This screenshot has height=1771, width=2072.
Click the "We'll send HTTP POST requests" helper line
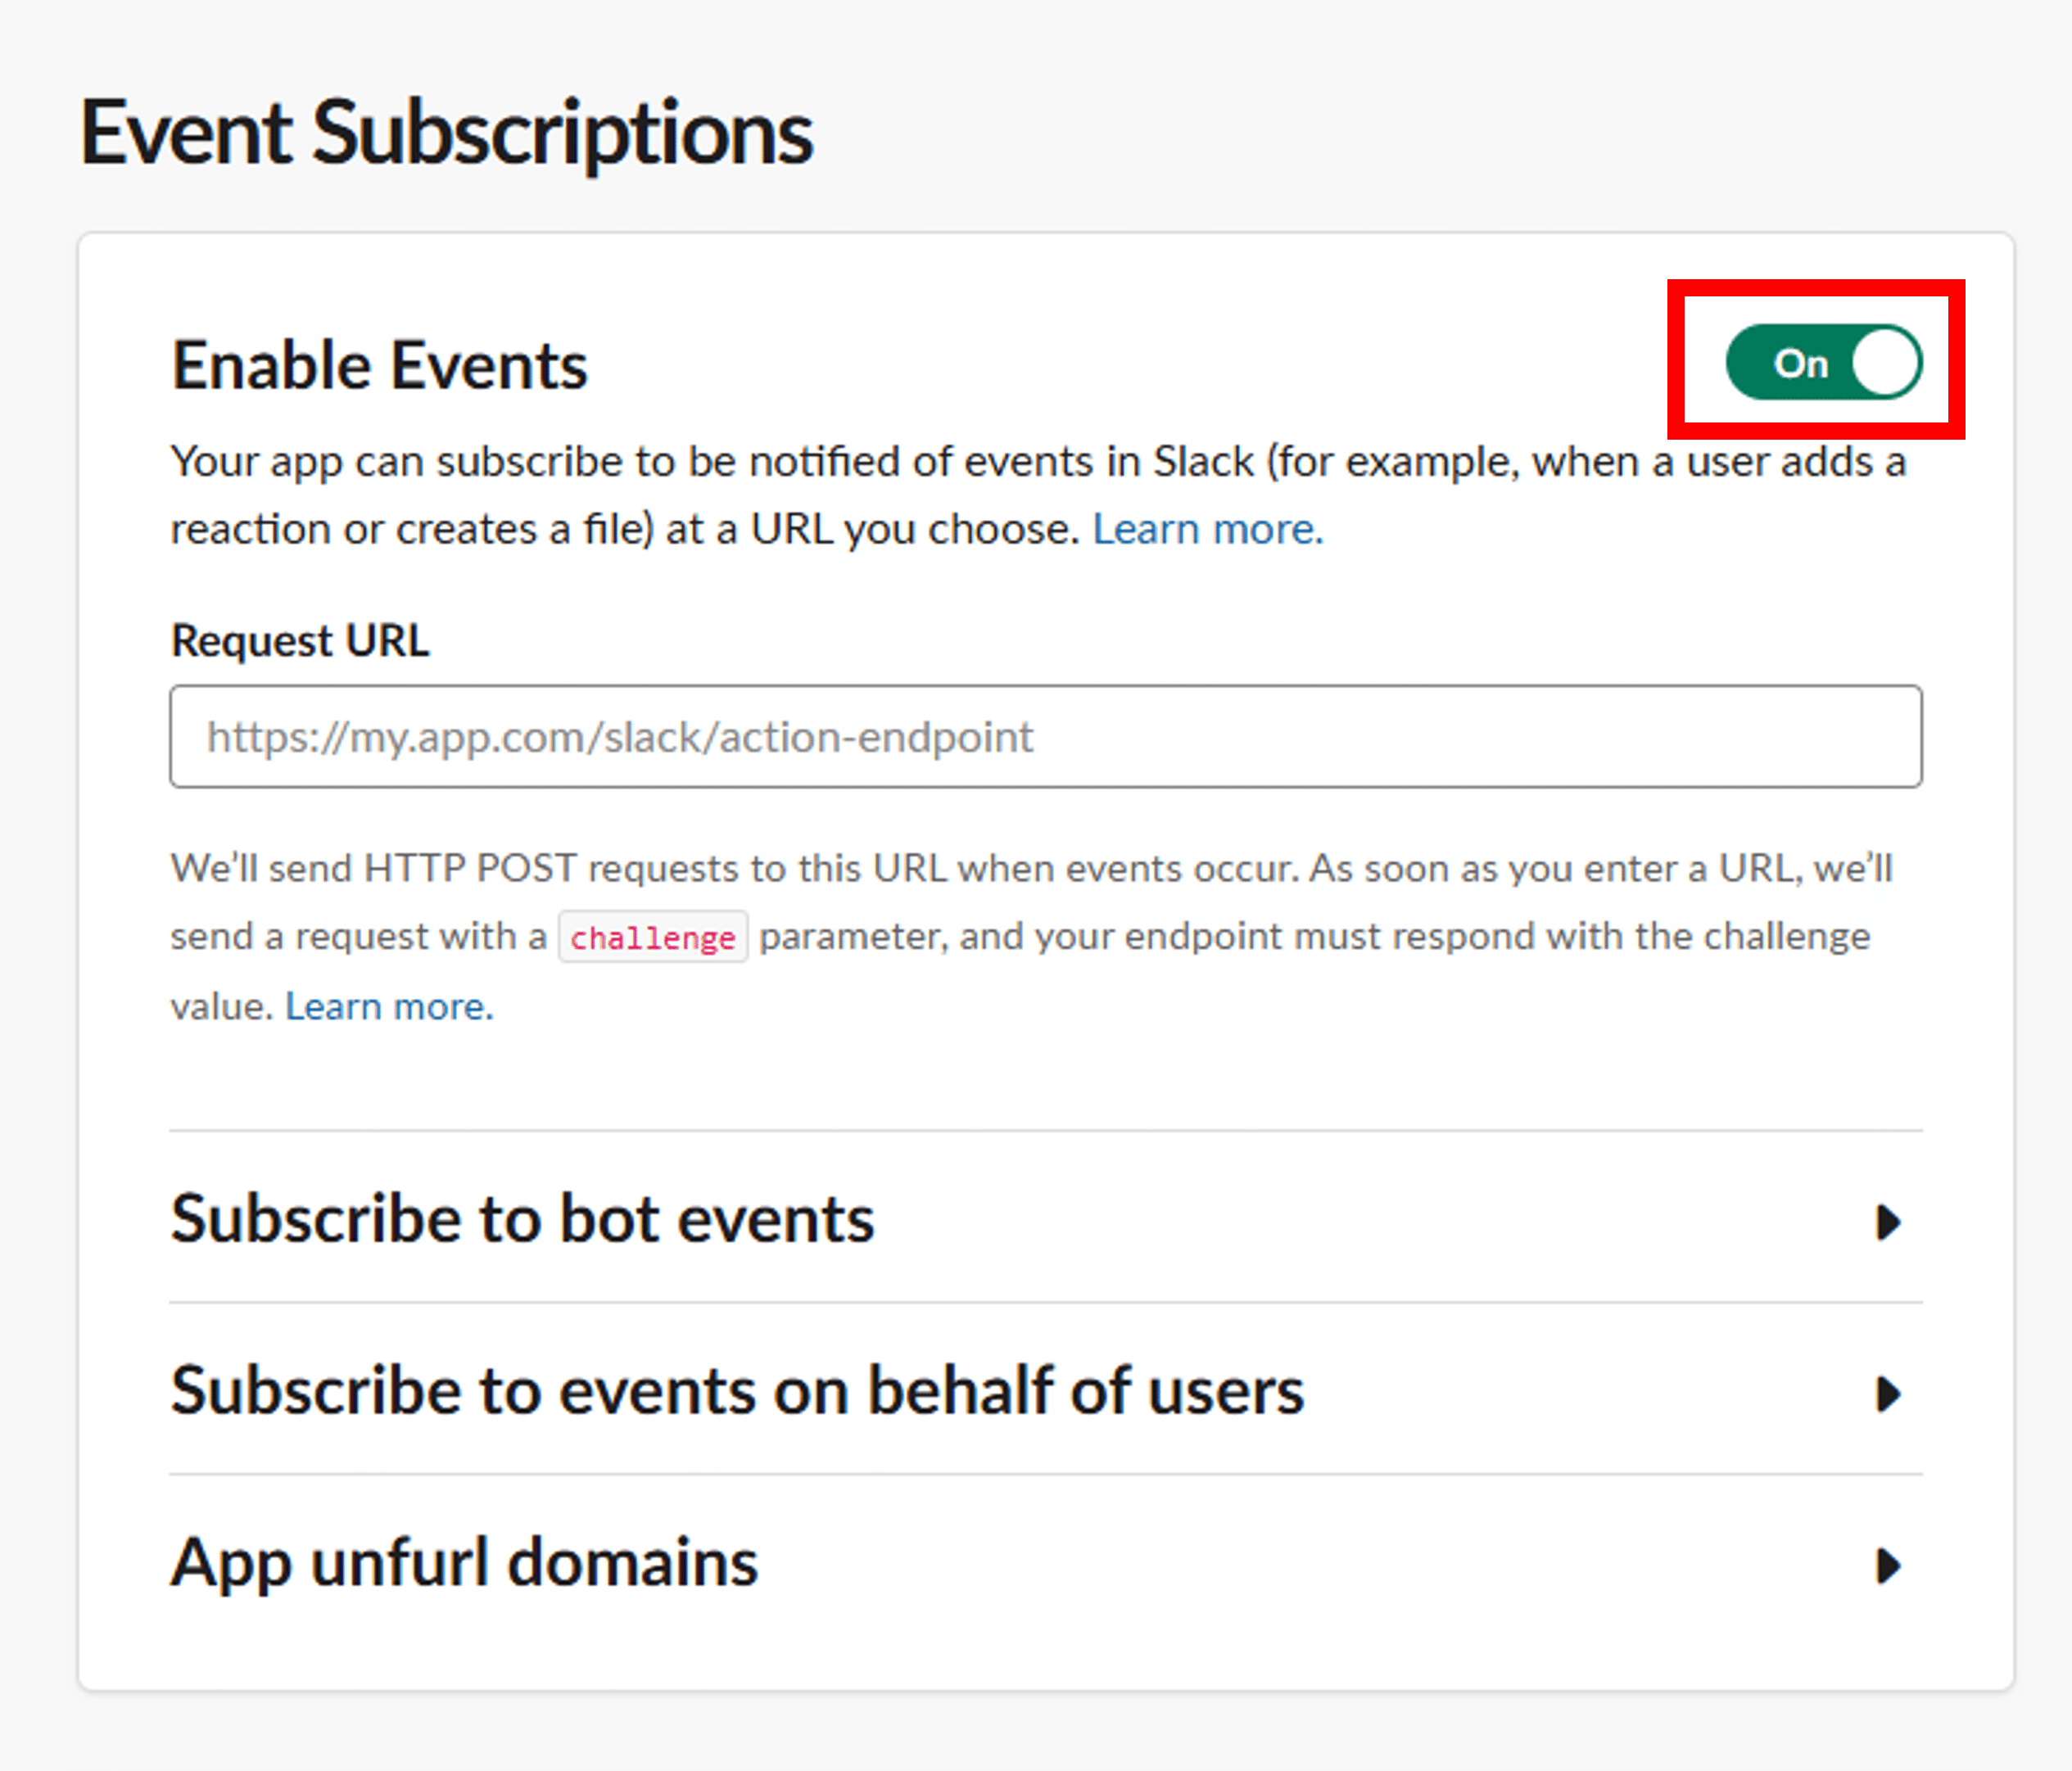1030,868
